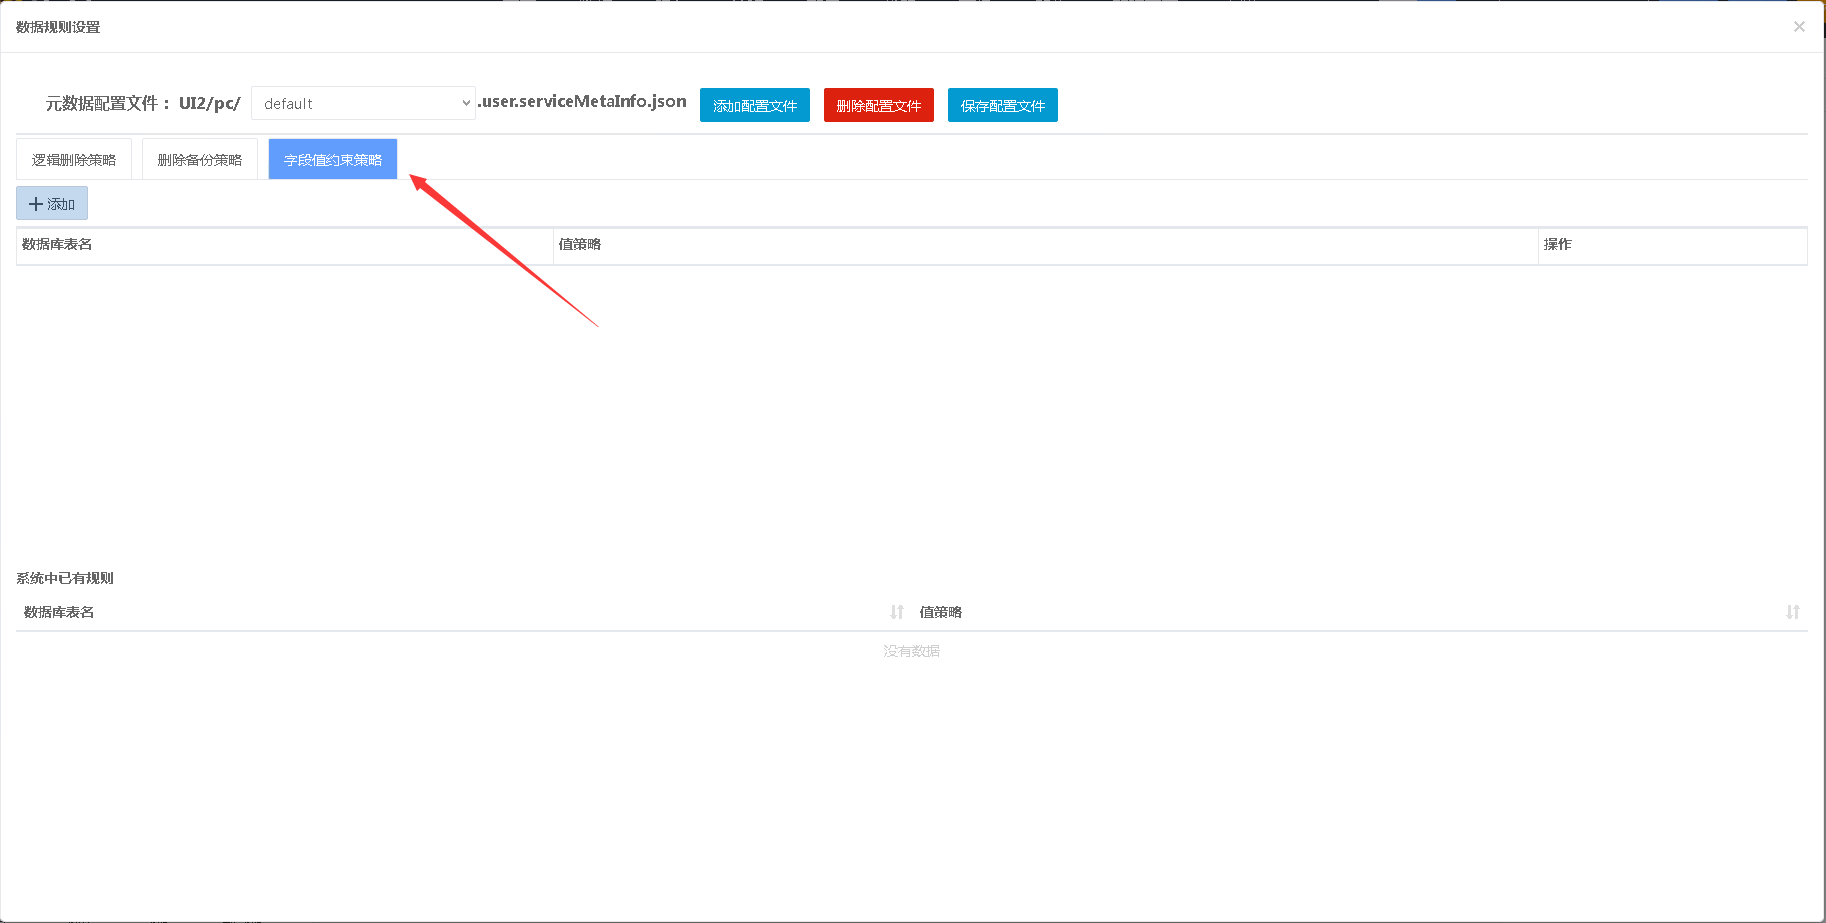
Task: Click 数据库表名 header in the upper table
Action: [57, 245]
